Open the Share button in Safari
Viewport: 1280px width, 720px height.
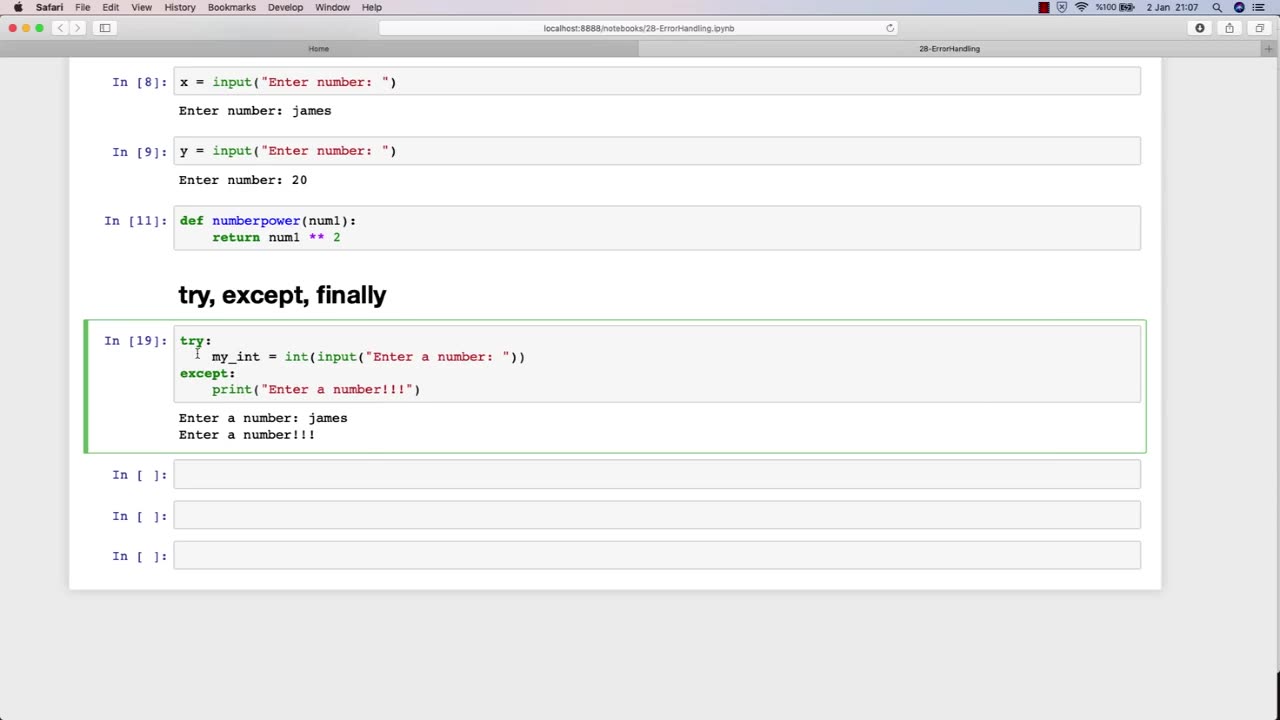coord(1230,28)
